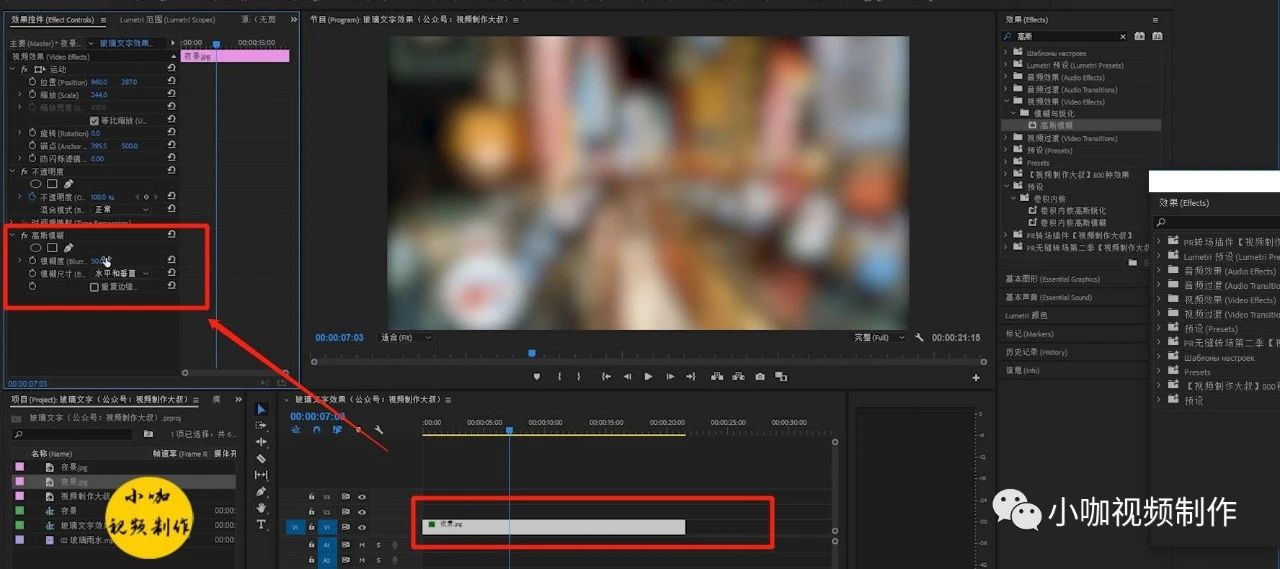The image size is (1280, 569).
Task: Open the blend mode dropdown
Action: [120, 210]
